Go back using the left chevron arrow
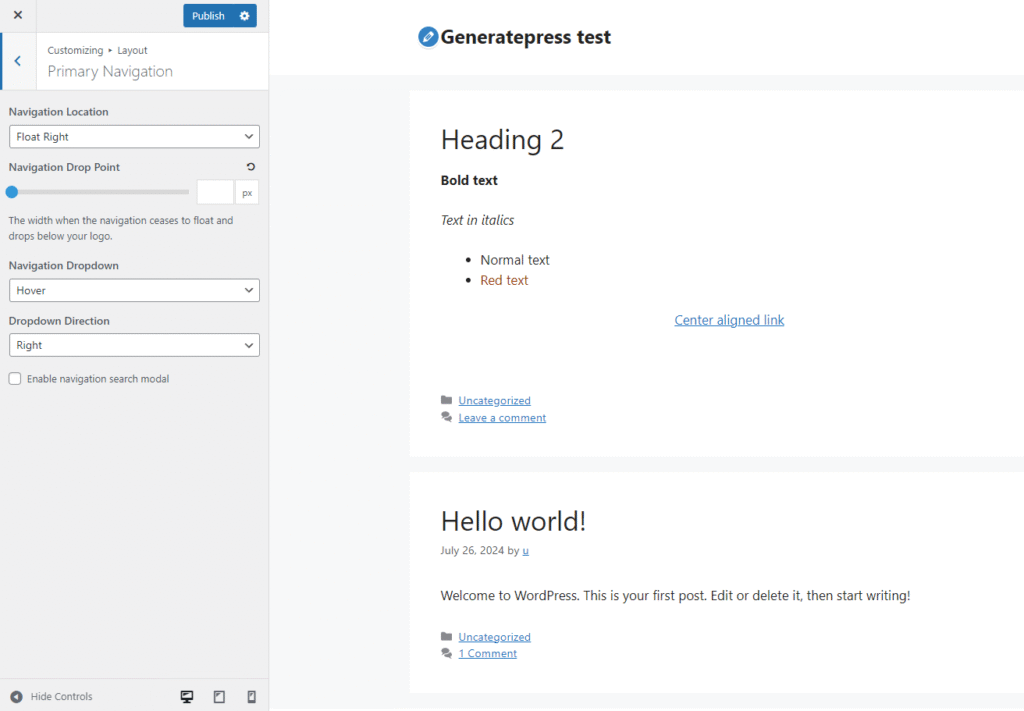 pyautogui.click(x=17, y=61)
